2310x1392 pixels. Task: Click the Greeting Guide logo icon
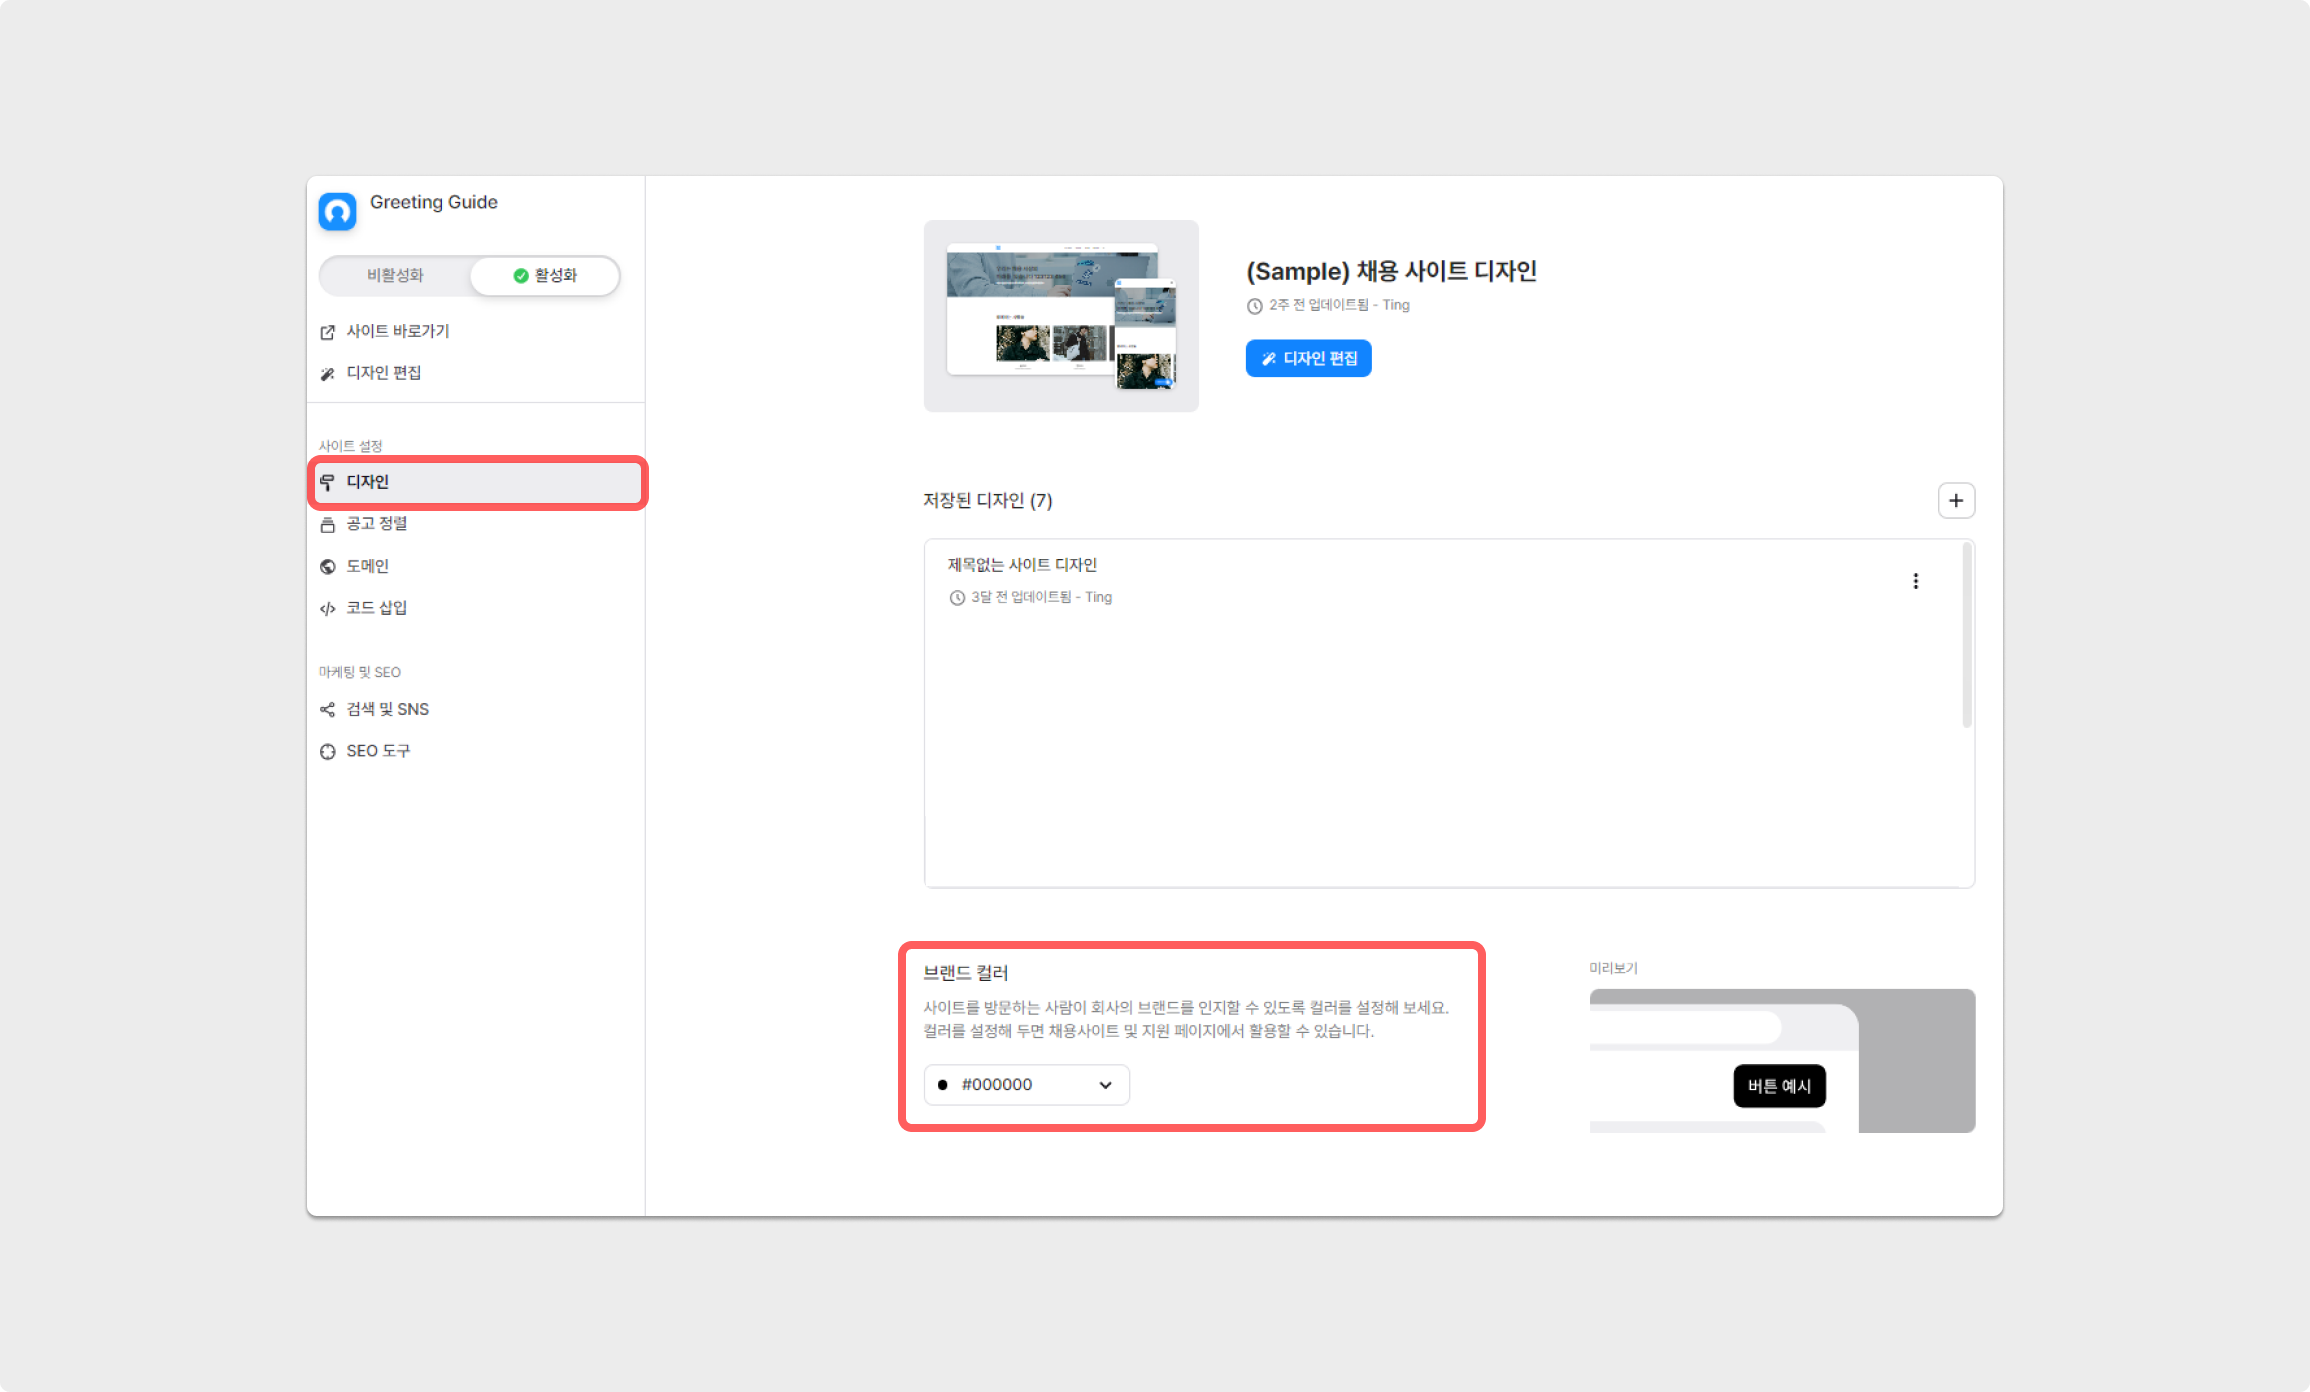click(337, 211)
